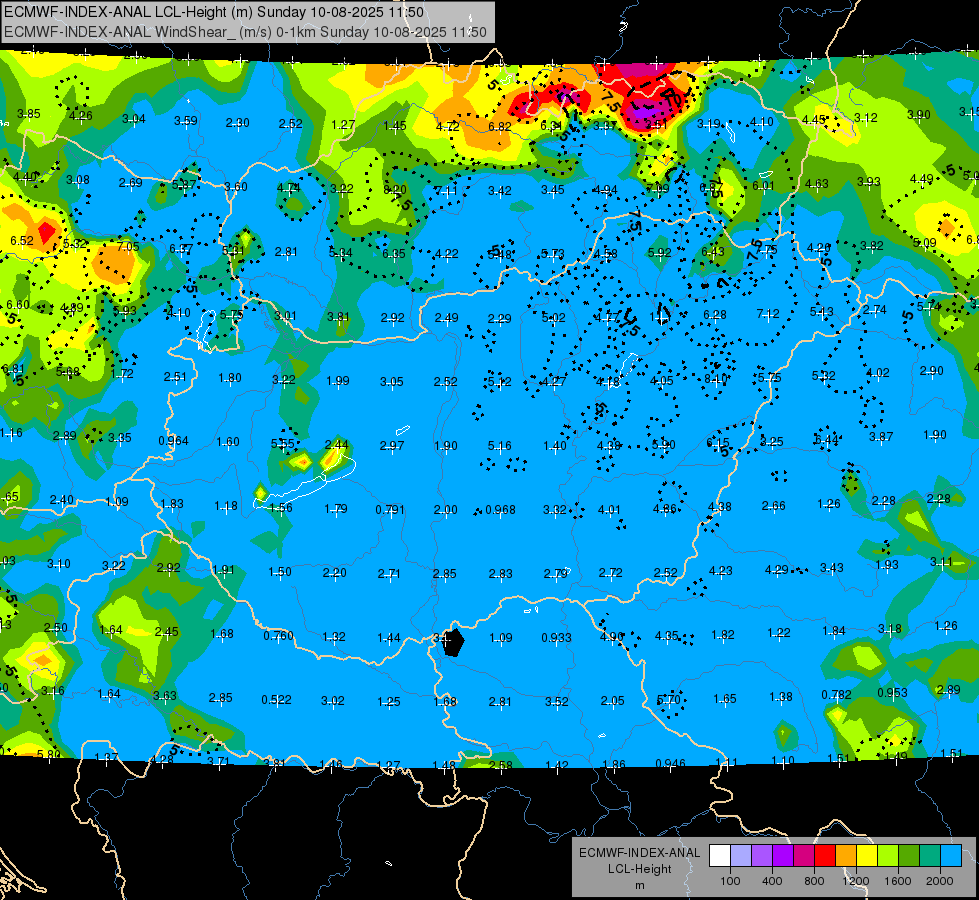Click the wind shear value 0.782
Image resolution: width=979 pixels, height=900 pixels.
coord(836,695)
